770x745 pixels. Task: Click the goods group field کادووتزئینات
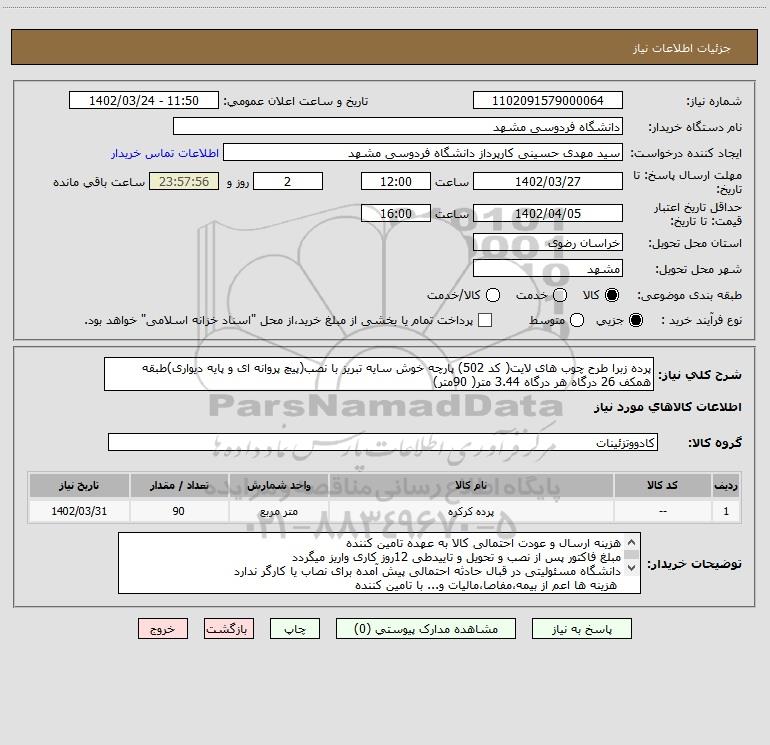(x=383, y=442)
